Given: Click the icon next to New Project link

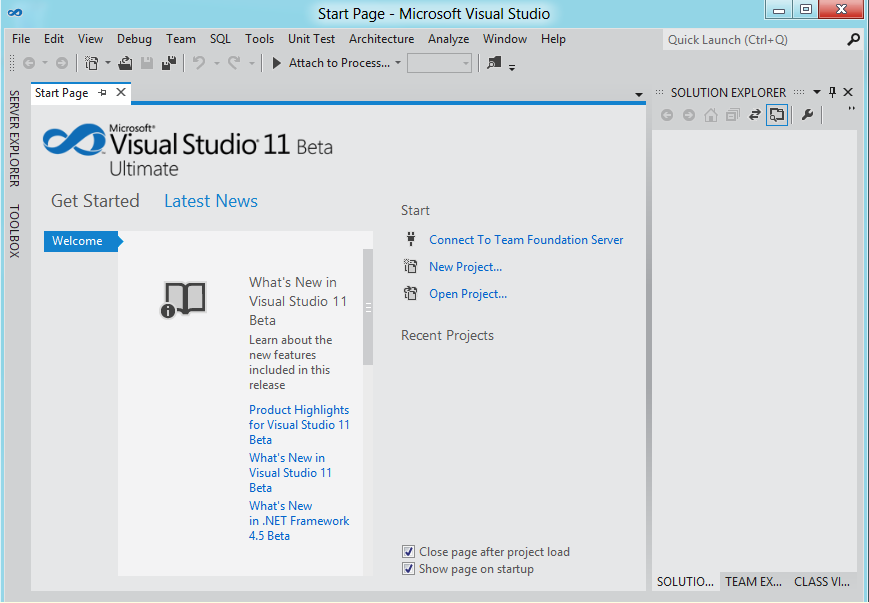Looking at the screenshot, I should (x=411, y=267).
